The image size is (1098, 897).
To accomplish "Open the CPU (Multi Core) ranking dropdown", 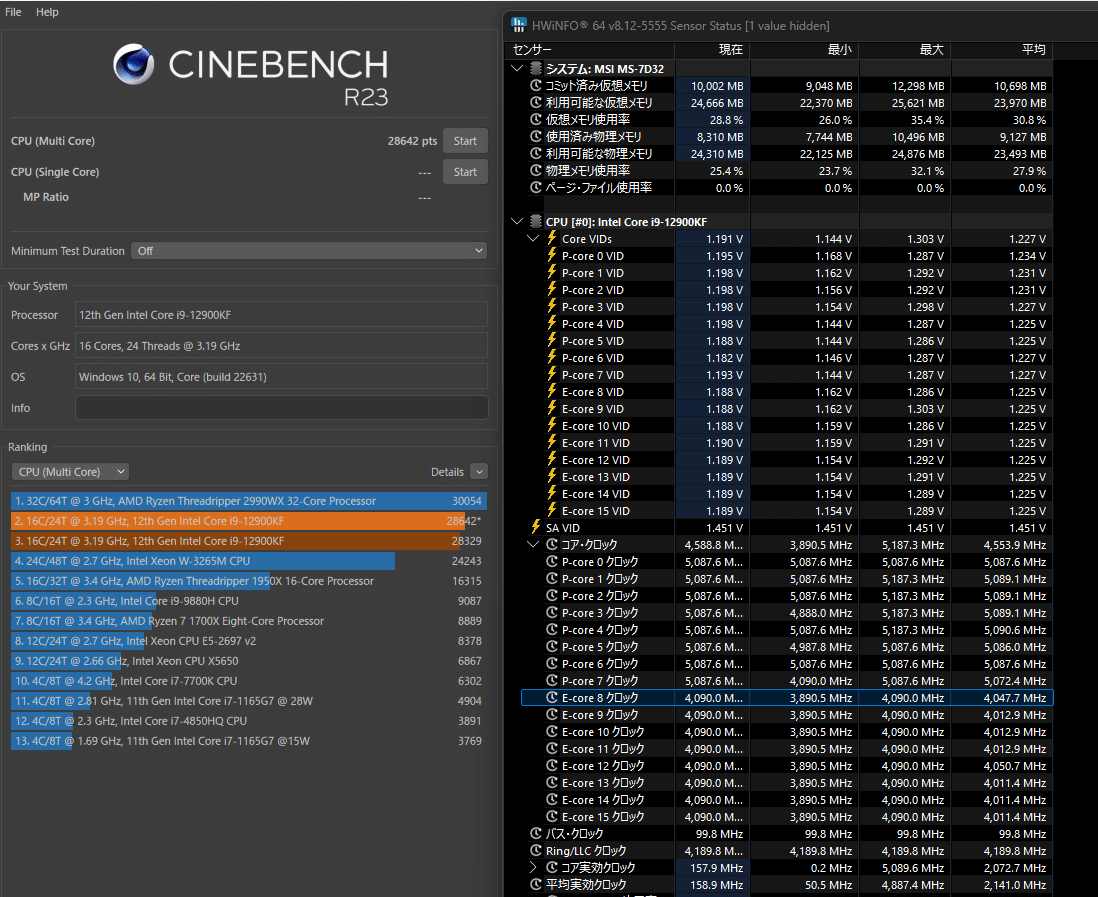I will click(x=70, y=472).
